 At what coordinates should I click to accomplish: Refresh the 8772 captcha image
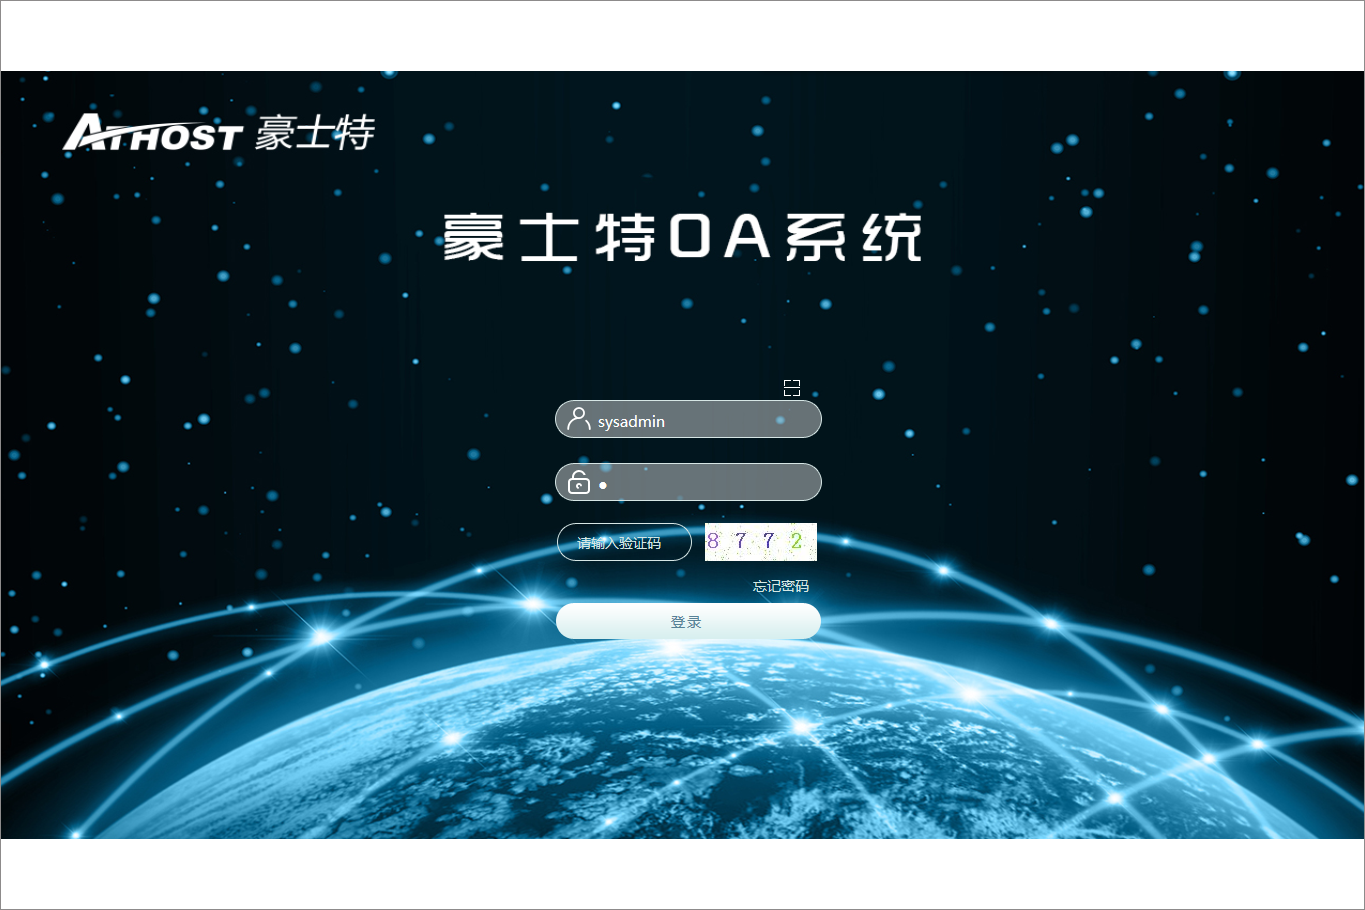pyautogui.click(x=761, y=542)
